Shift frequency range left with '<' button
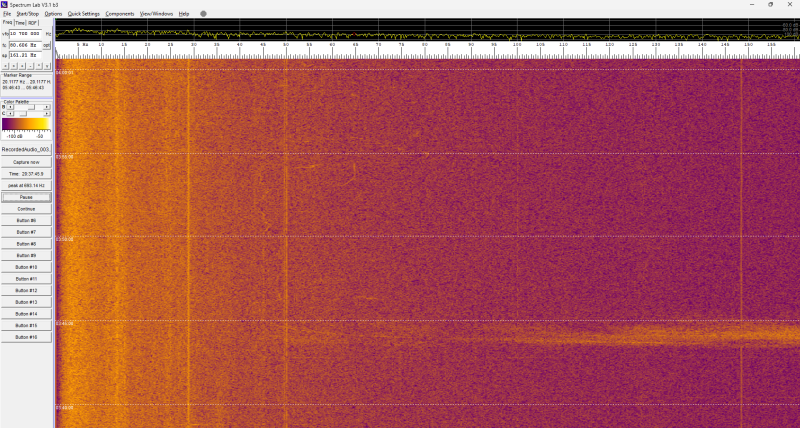800x428 pixels. coord(5,66)
